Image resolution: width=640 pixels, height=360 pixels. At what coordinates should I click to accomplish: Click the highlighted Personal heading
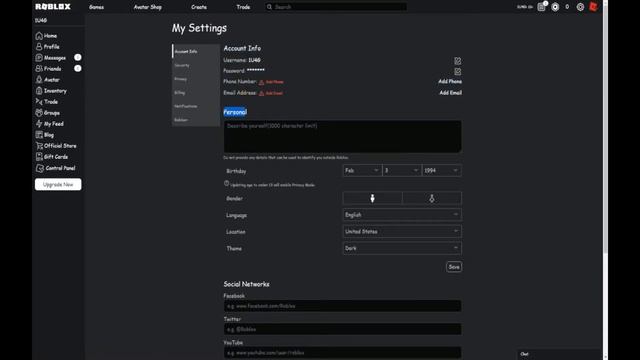click(x=235, y=112)
